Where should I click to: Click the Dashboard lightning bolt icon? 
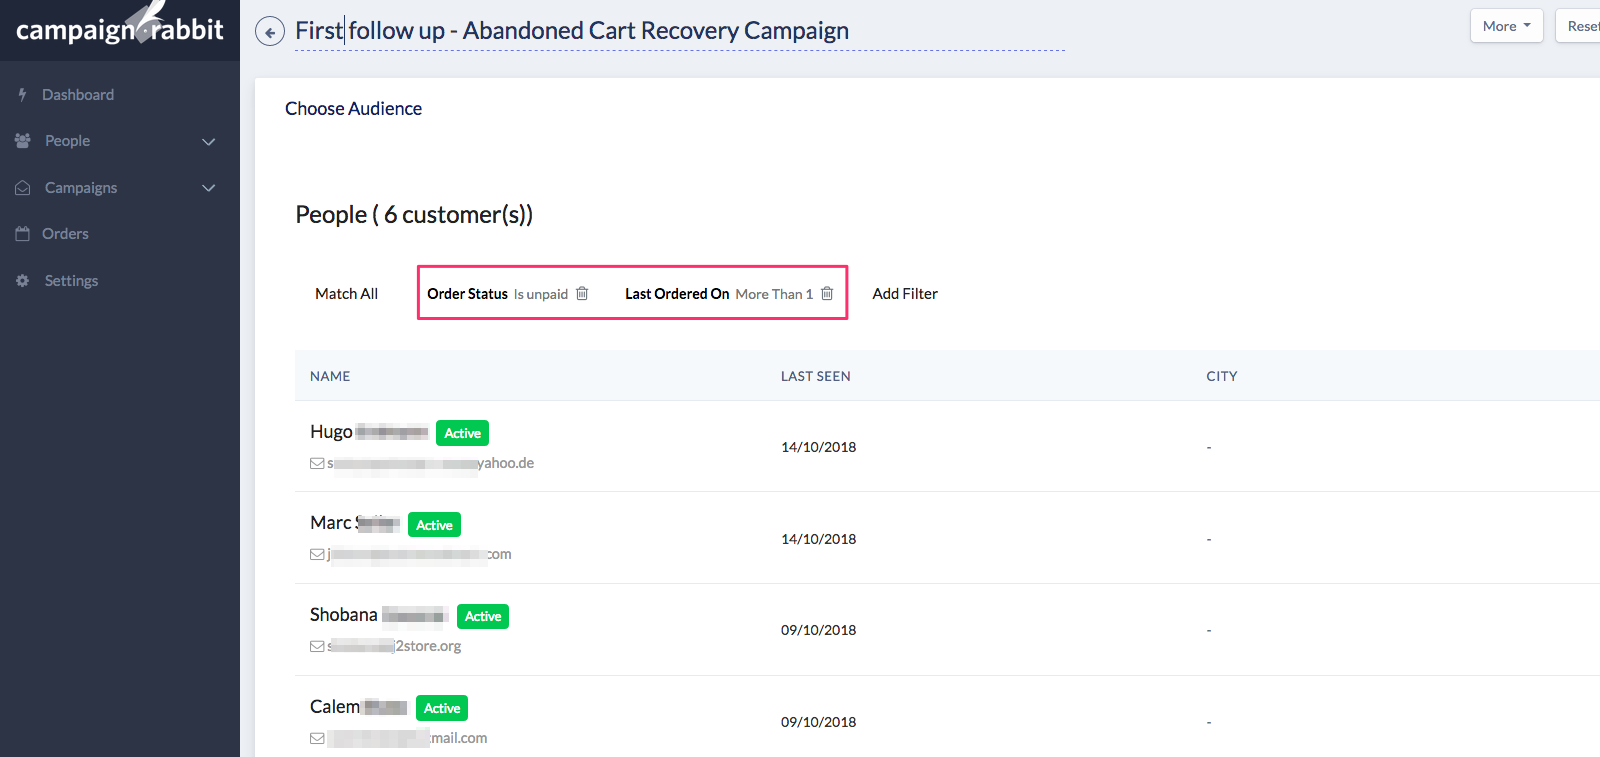(x=22, y=94)
